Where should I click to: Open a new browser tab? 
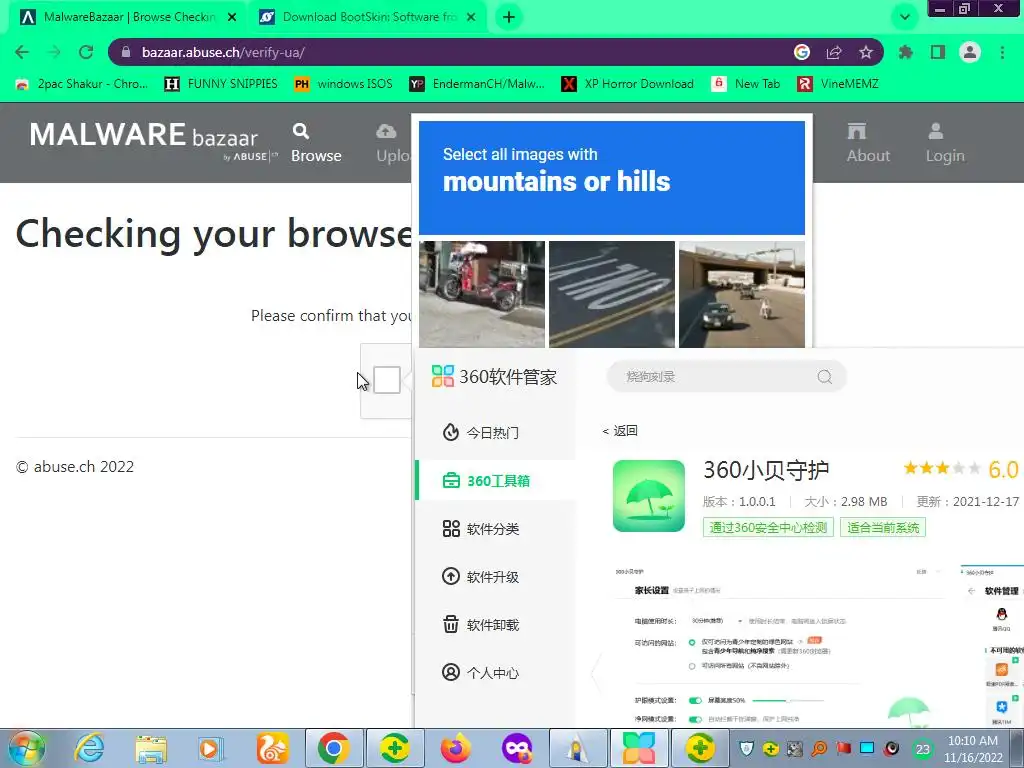click(x=509, y=18)
